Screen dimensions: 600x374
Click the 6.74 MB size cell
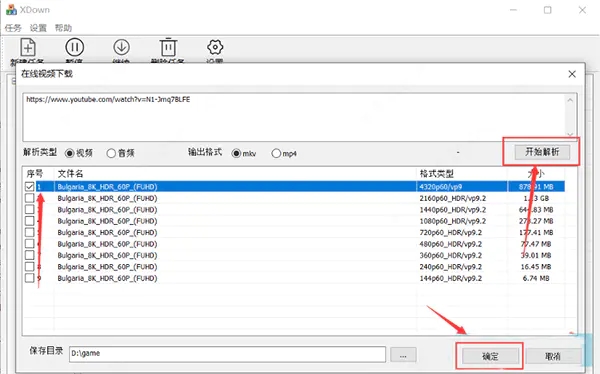[536, 278]
